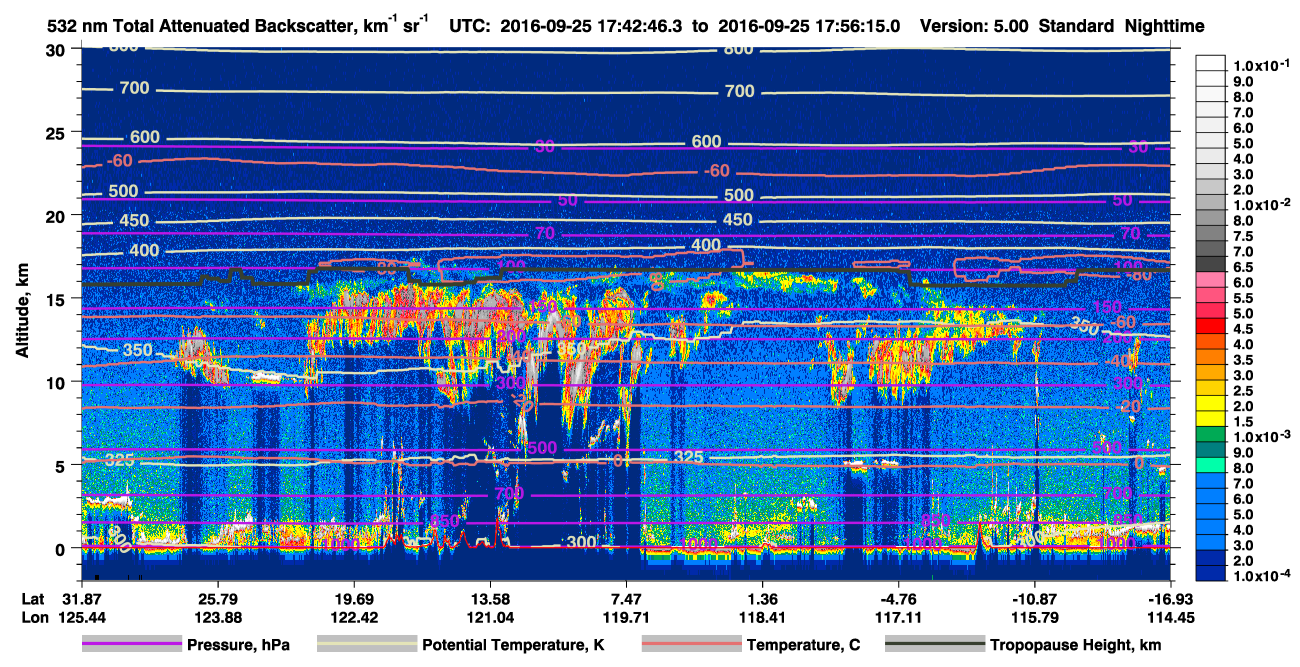This screenshot has height=667, width=1300.
Task: Click longitude value 123.88
Action: (x=217, y=616)
